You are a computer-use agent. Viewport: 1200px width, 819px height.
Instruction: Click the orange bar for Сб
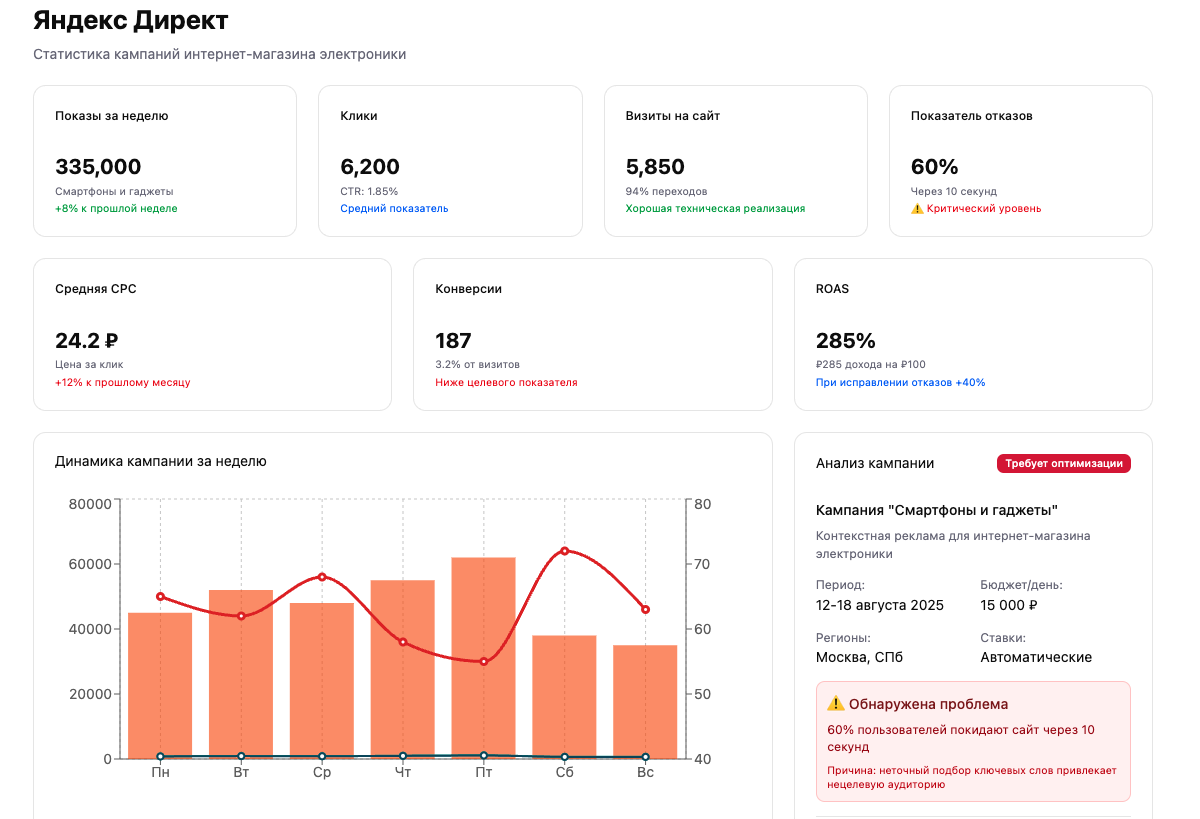click(x=565, y=697)
